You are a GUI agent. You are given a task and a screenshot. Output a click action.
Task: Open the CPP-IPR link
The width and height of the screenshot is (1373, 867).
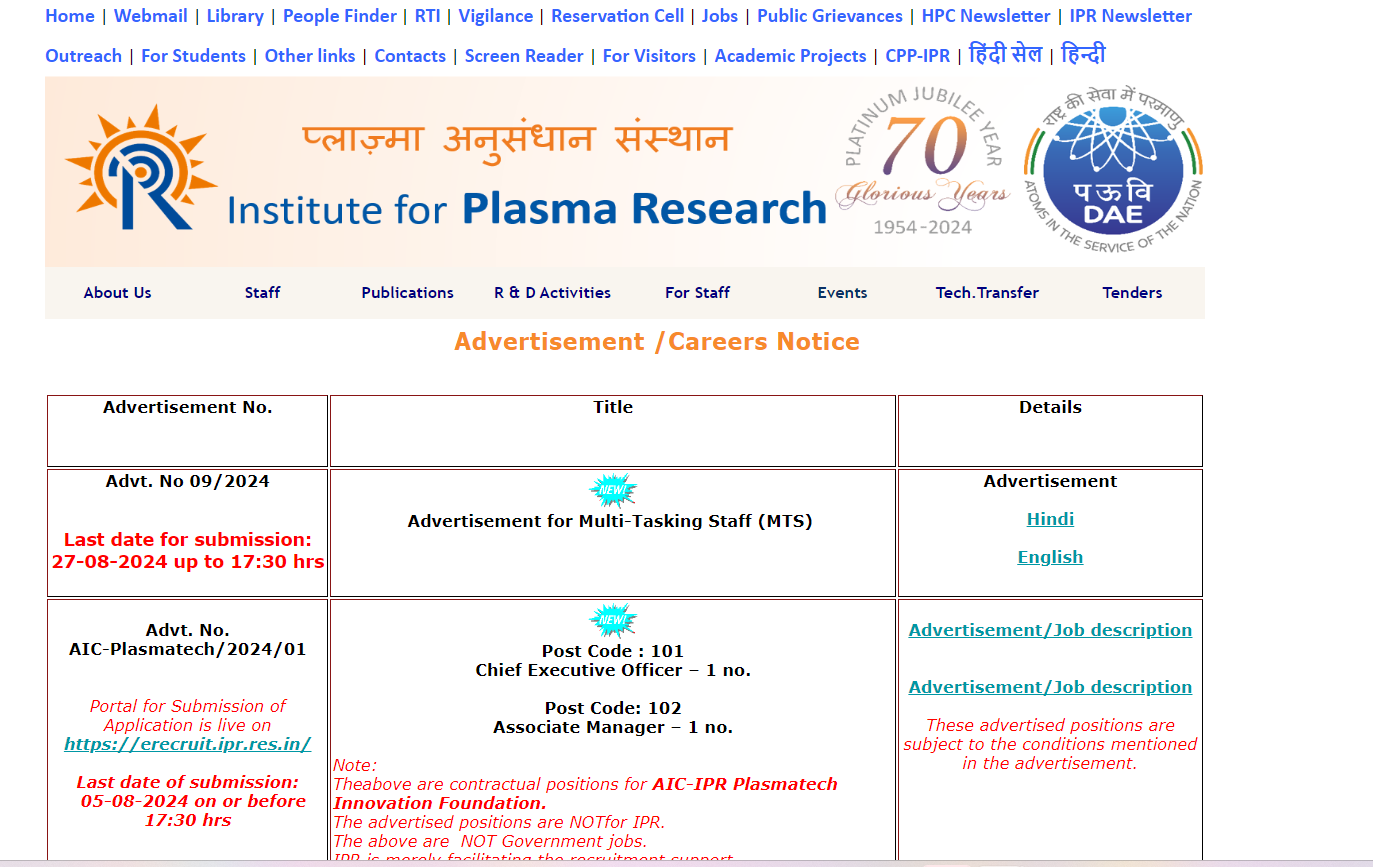pyautogui.click(x=918, y=56)
